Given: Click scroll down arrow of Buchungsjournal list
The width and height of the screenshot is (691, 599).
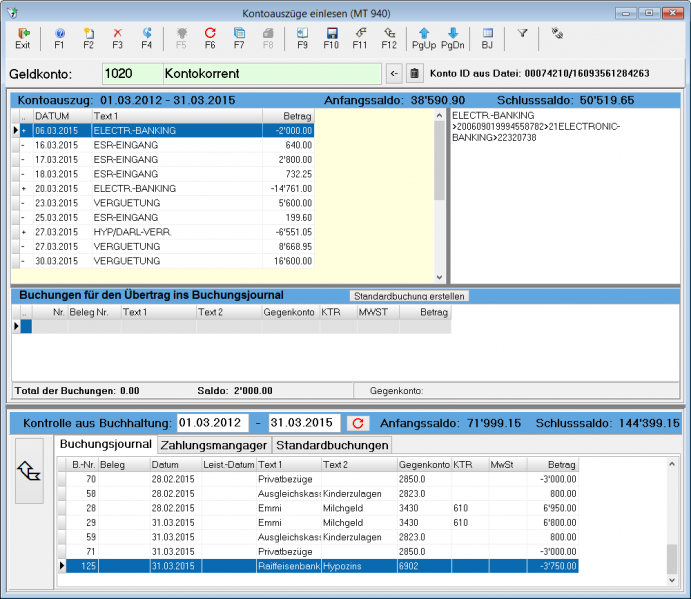Looking at the screenshot, I should click(672, 580).
